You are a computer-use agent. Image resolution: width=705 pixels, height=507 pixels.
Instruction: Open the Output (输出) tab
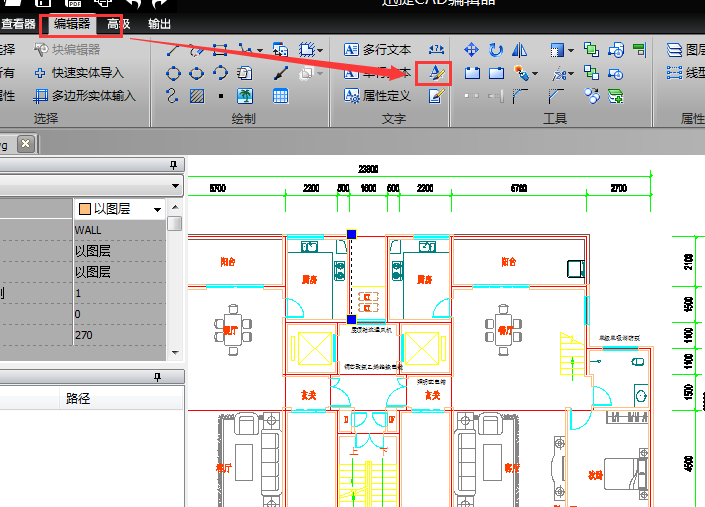[x=159, y=24]
